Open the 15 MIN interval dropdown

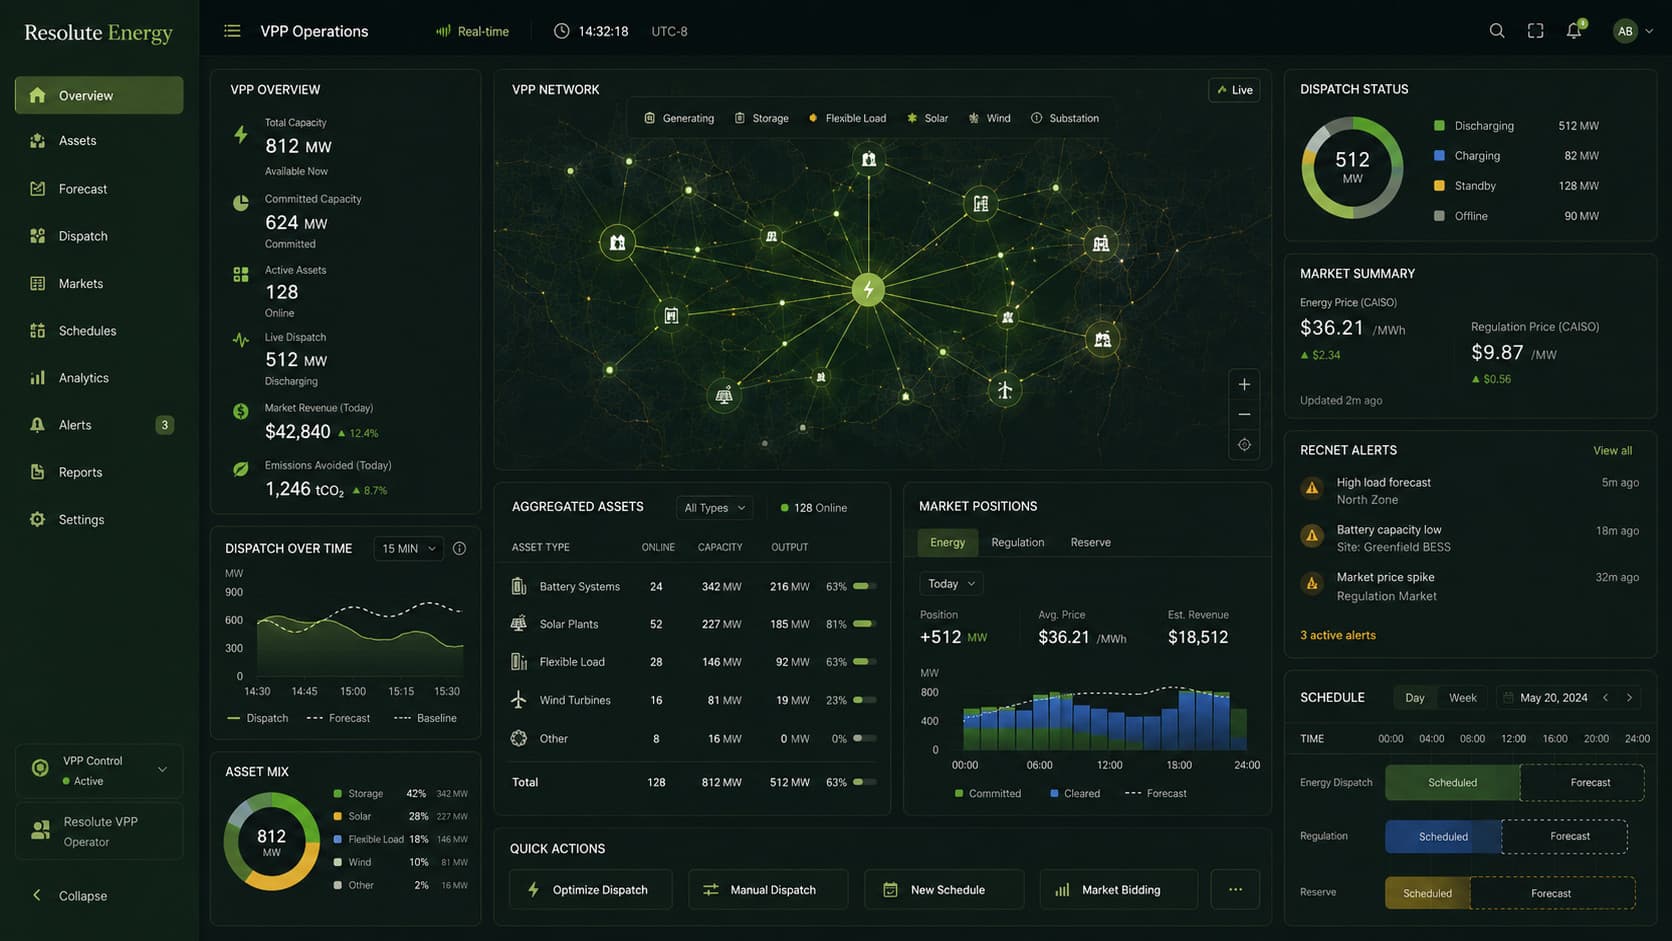click(409, 548)
